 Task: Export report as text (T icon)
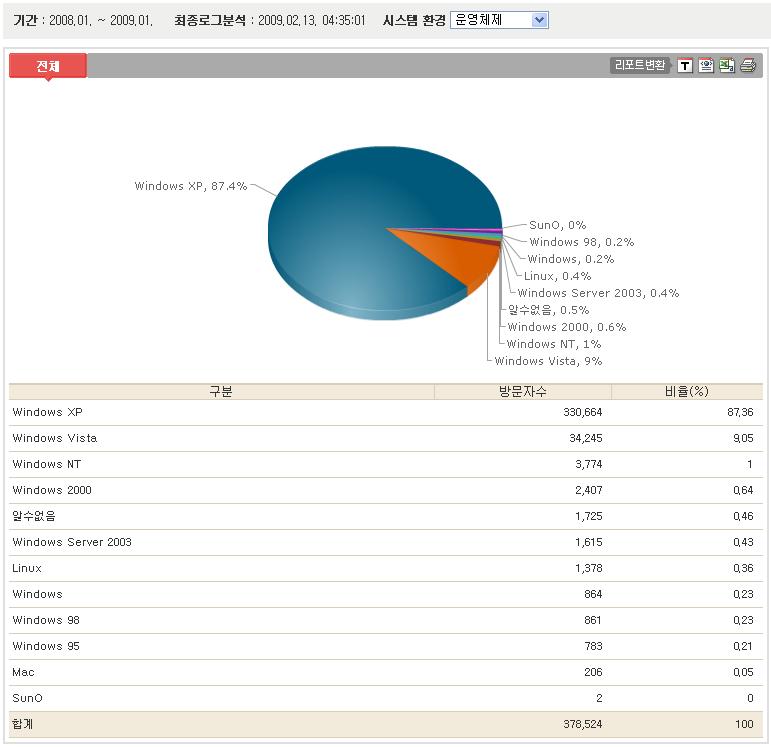[684, 65]
